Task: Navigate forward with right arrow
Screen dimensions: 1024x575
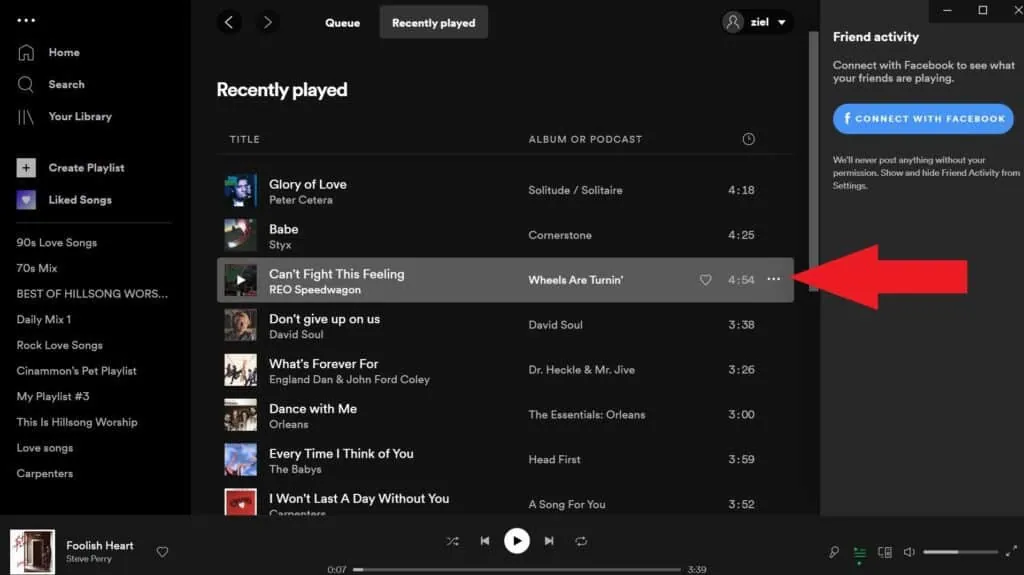Action: coord(268,22)
